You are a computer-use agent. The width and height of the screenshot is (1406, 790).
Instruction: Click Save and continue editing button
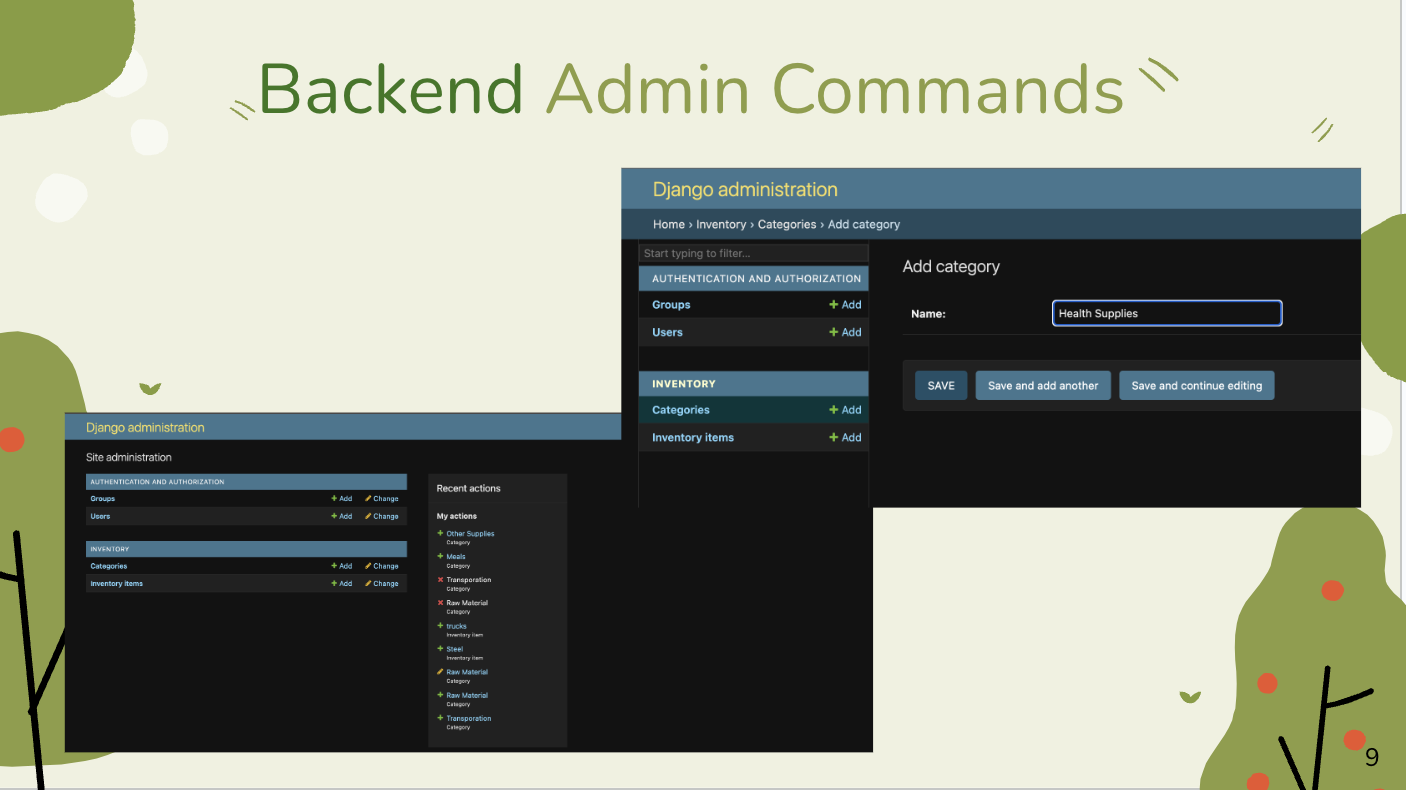tap(1197, 386)
